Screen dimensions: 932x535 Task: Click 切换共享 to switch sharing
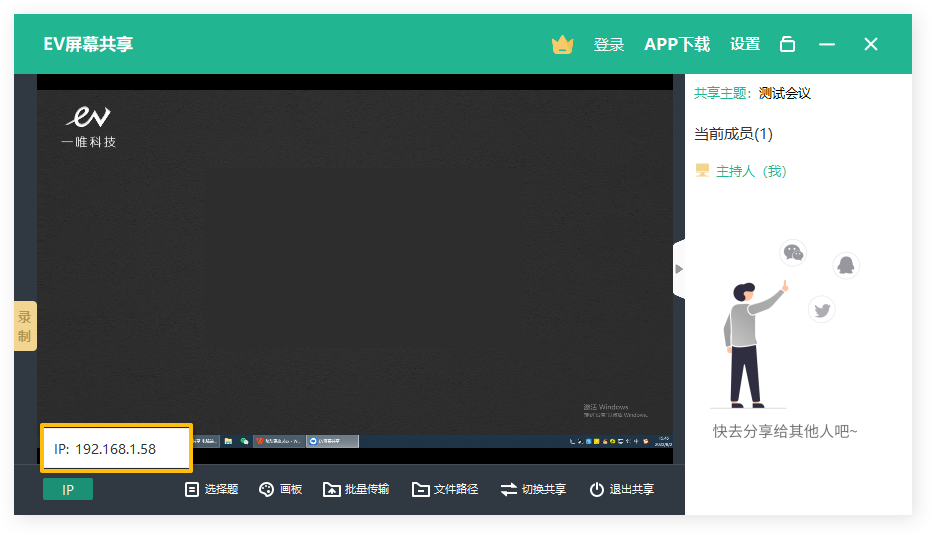coord(533,490)
